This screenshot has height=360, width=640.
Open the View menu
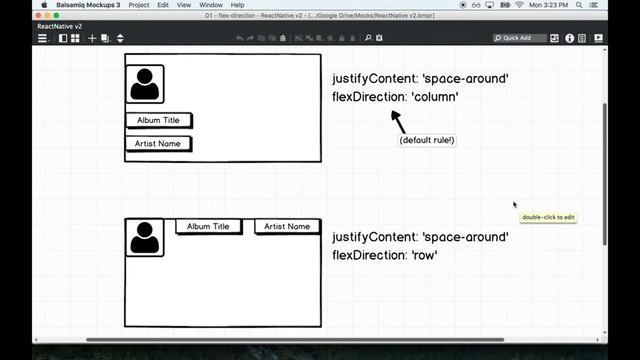pyautogui.click(x=184, y=5)
